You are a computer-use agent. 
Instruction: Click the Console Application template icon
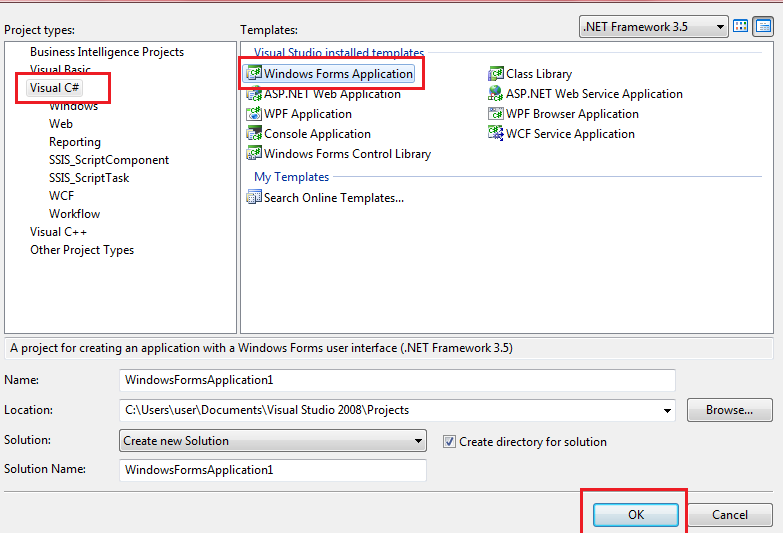coord(254,134)
